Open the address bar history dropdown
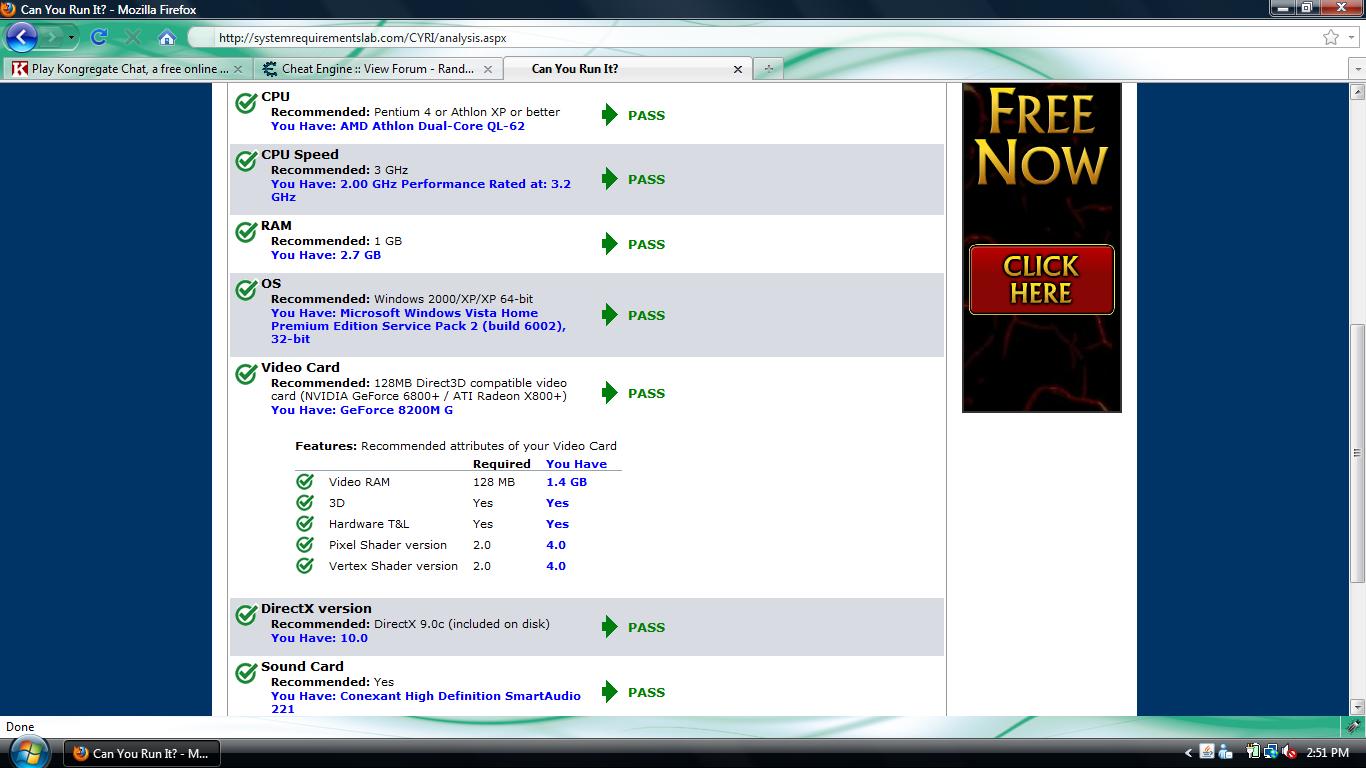 click(1351, 38)
